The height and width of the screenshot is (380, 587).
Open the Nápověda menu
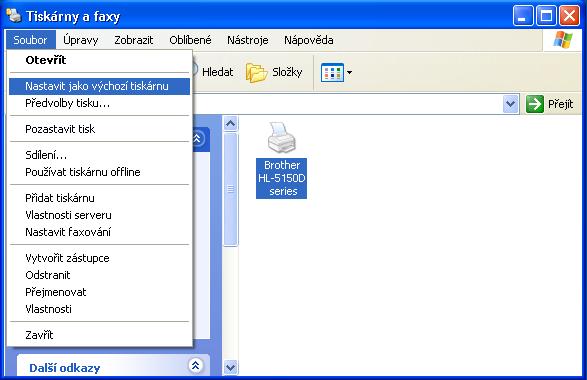coord(308,40)
